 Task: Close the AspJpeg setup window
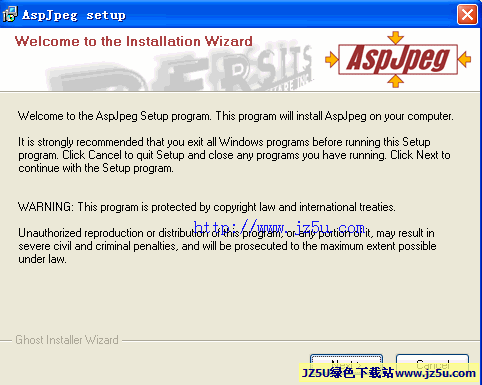tap(467, 15)
